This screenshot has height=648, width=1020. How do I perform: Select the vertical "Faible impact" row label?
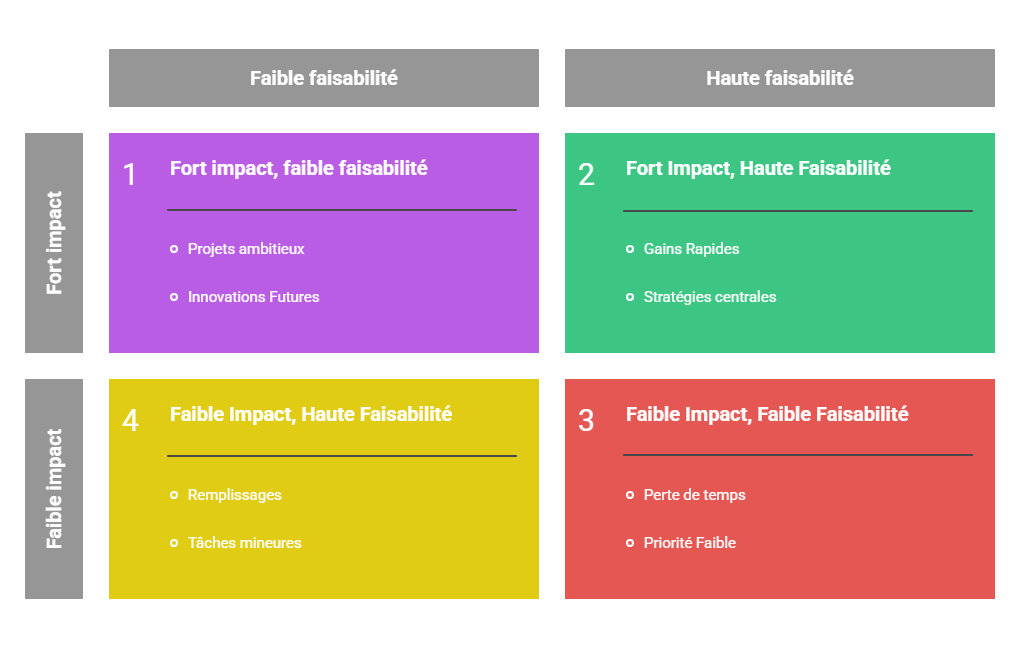(x=54, y=489)
